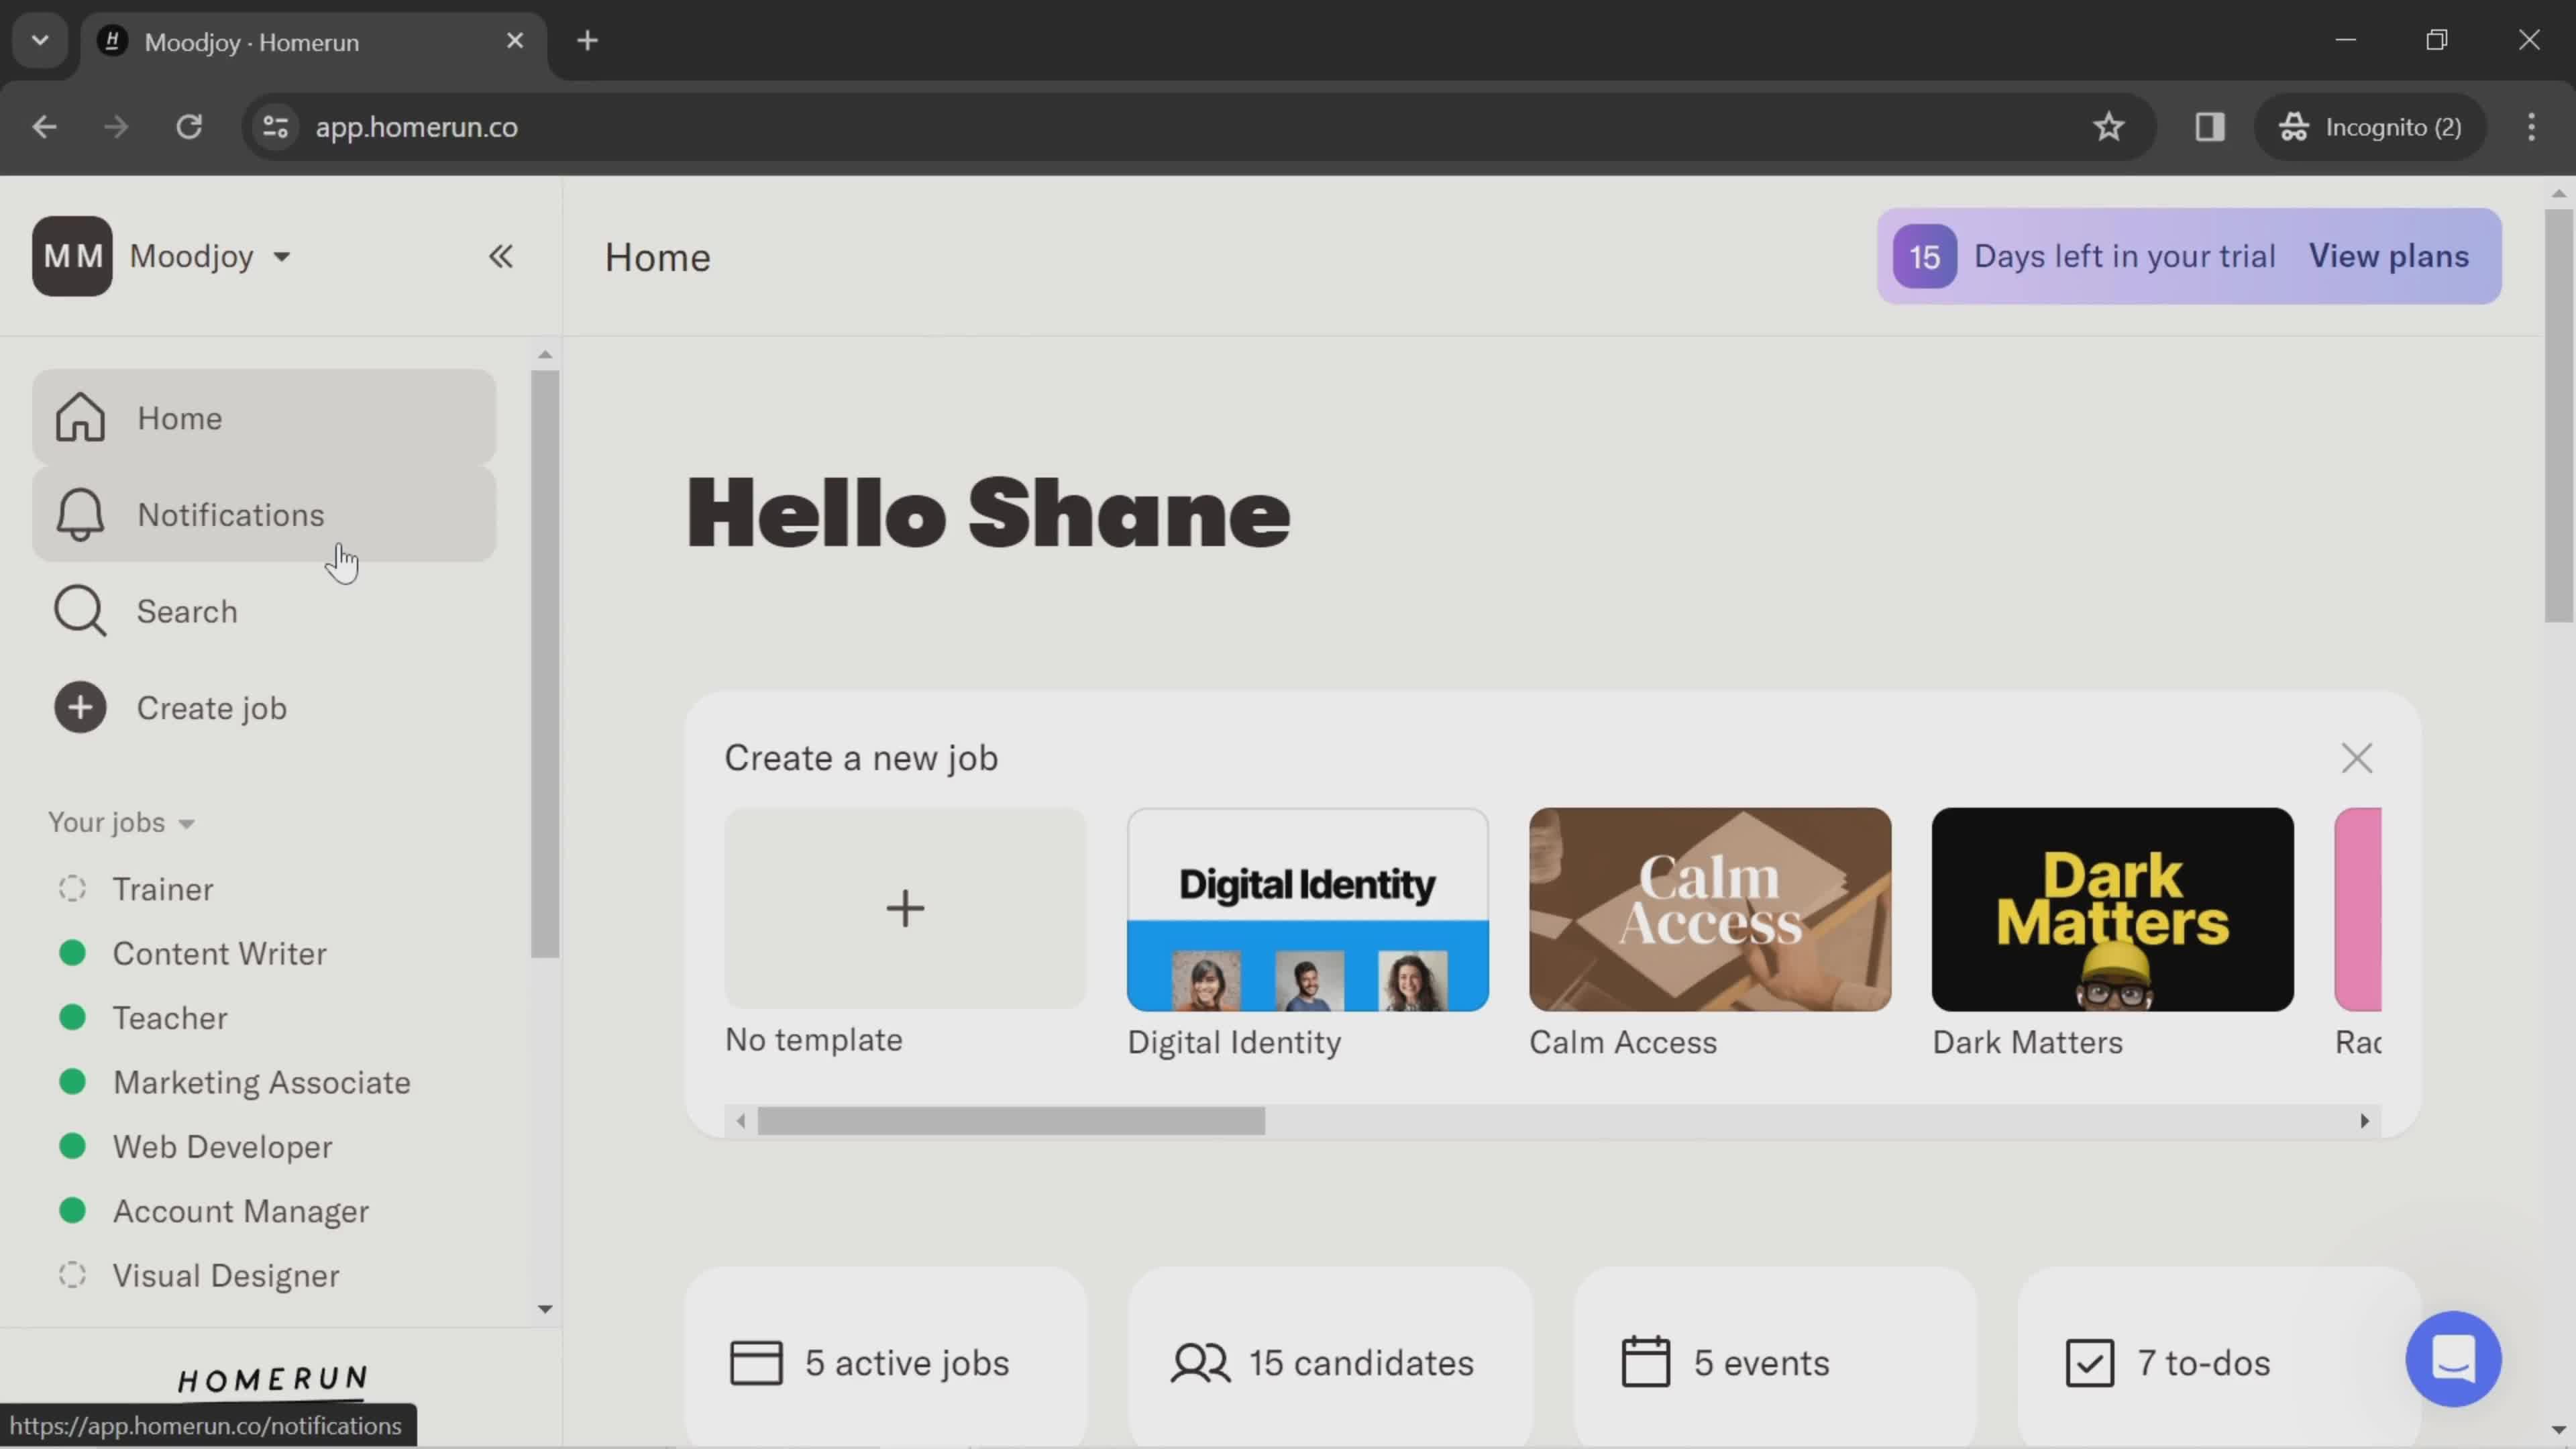Open Chrome three-dot menu

(x=2531, y=127)
